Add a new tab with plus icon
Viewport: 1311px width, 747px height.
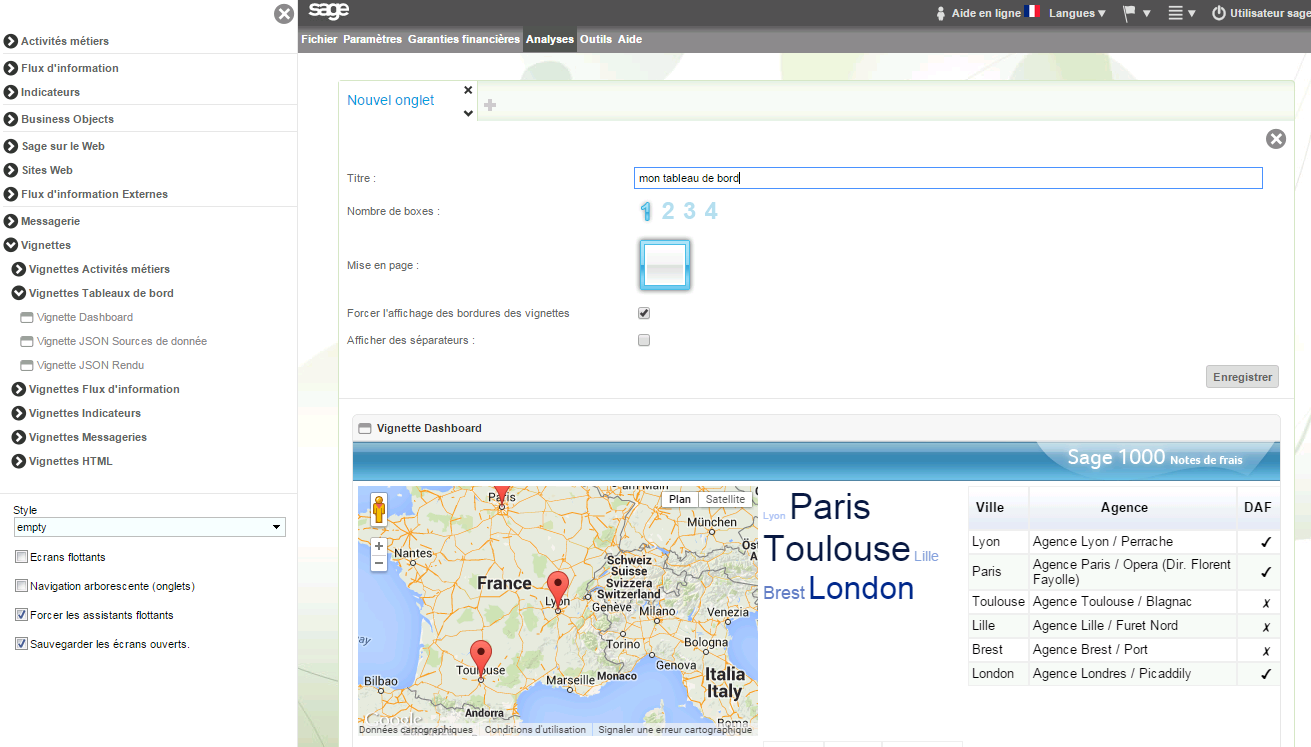click(490, 104)
